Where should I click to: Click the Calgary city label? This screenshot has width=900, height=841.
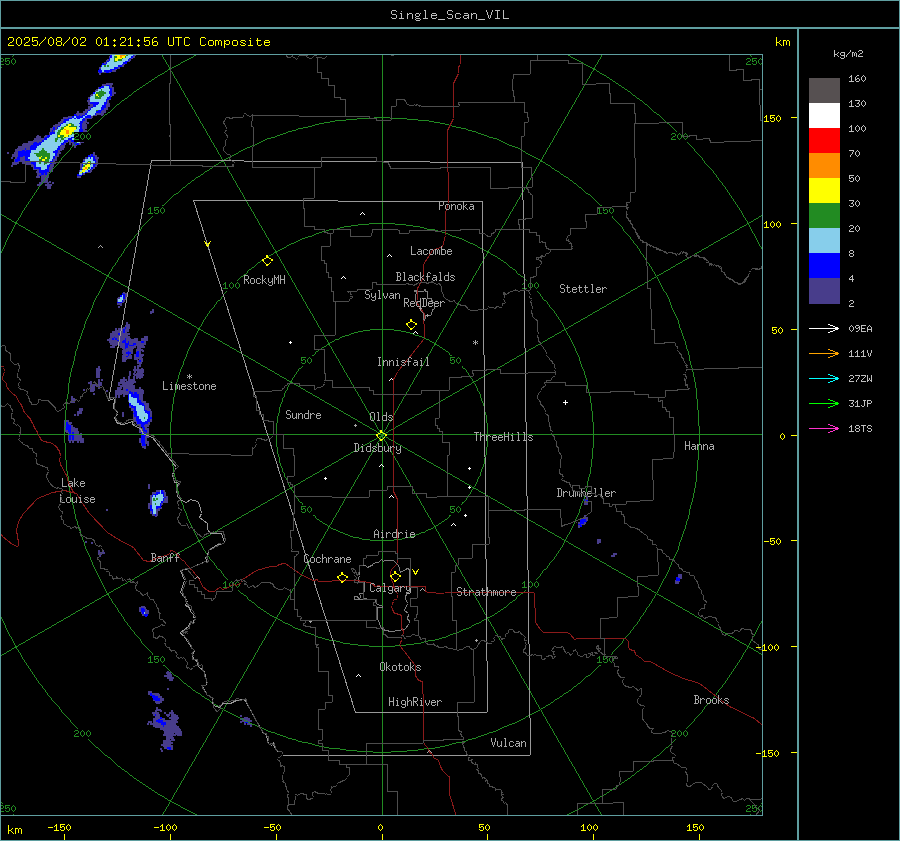(x=390, y=588)
